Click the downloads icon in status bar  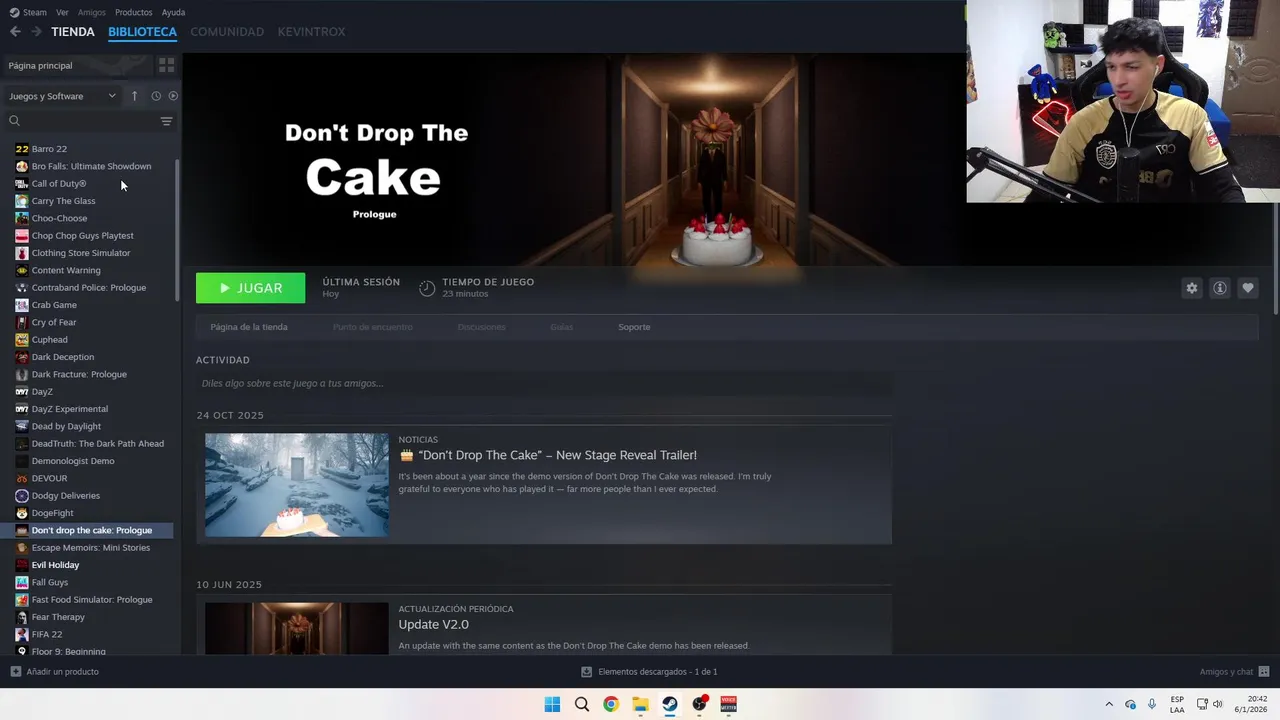(587, 672)
